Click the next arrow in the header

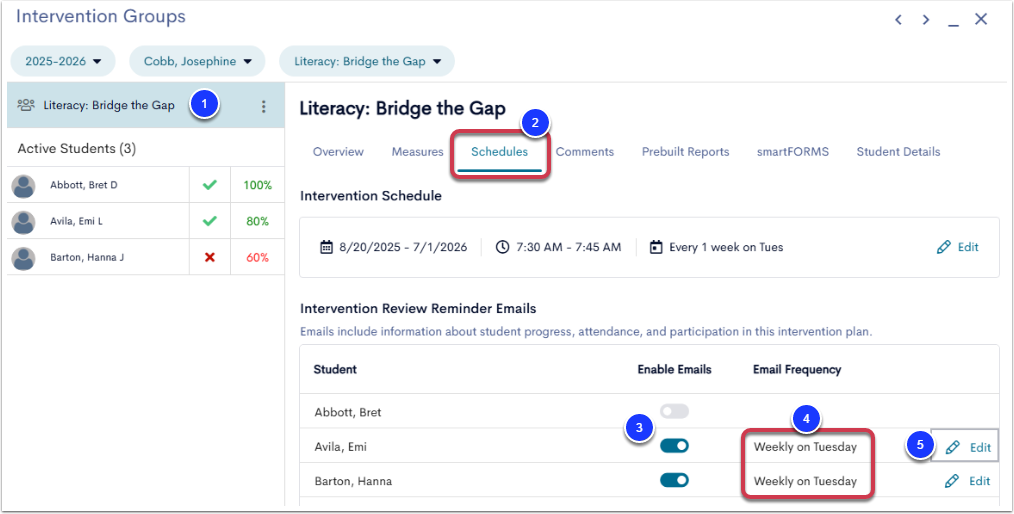[926, 20]
